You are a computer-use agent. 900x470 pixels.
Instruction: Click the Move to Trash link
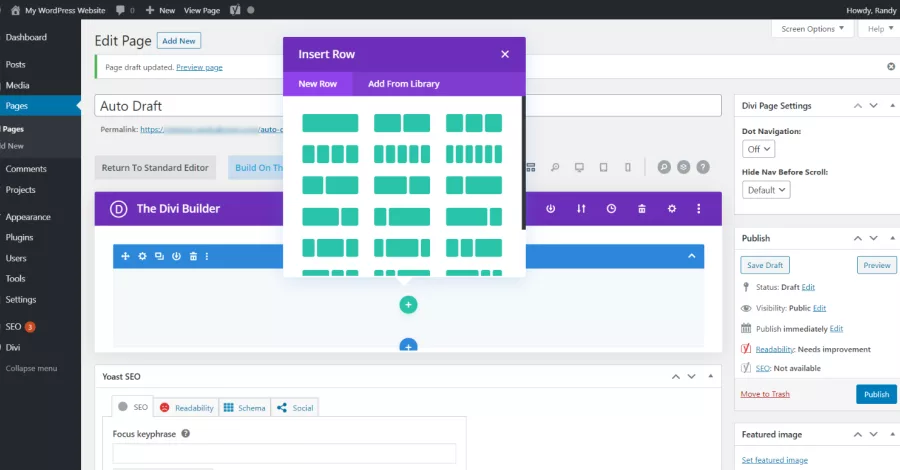coord(765,394)
